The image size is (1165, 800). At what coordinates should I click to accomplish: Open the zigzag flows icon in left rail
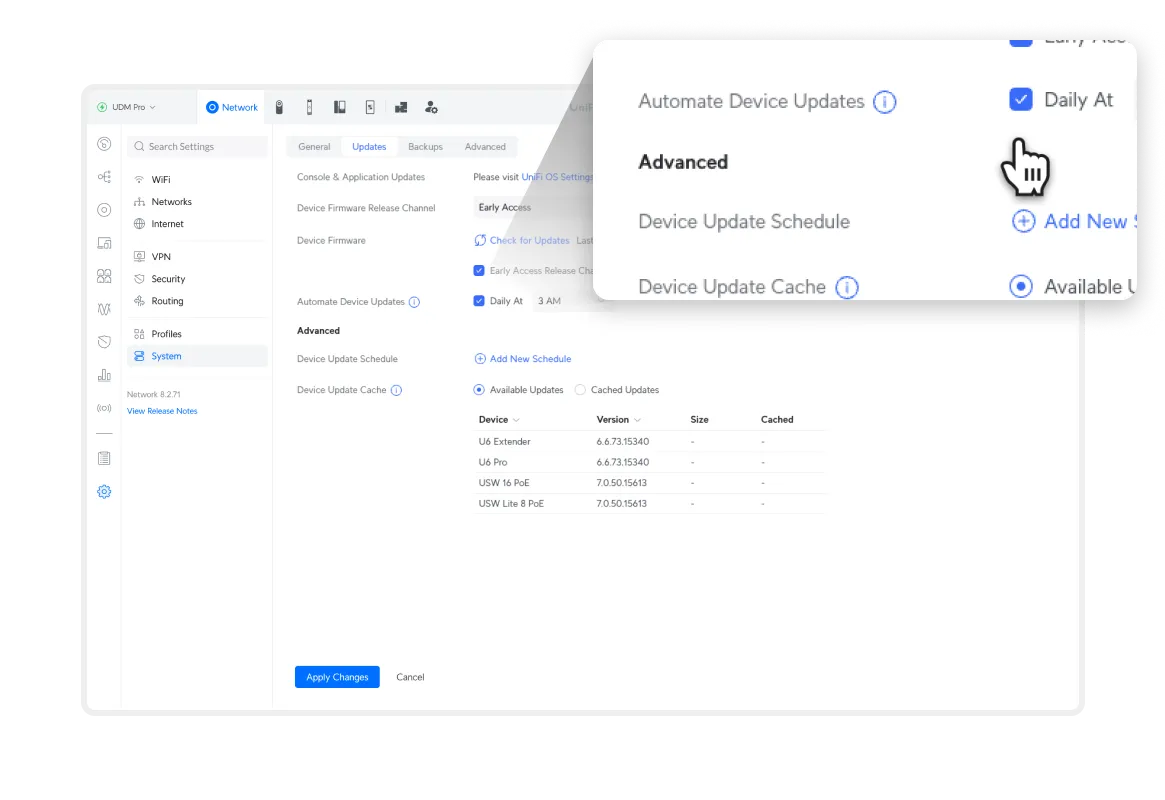click(104, 309)
